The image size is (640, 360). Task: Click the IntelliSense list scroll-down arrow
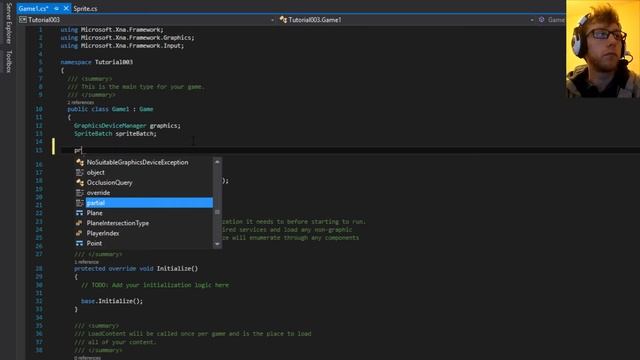[x=217, y=244]
